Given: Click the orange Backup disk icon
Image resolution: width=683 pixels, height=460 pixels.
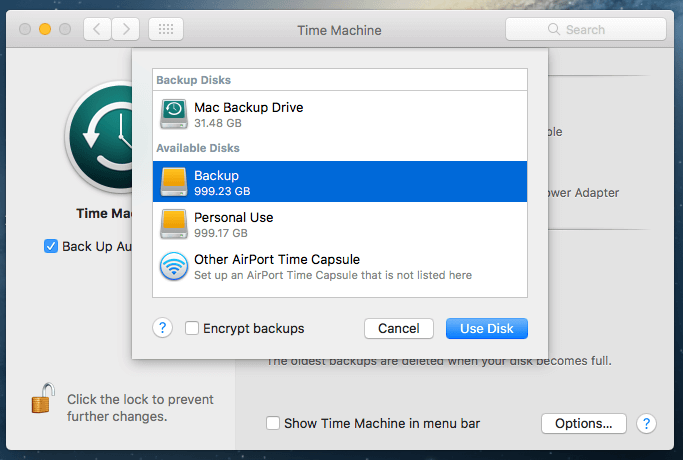Looking at the screenshot, I should point(173,182).
